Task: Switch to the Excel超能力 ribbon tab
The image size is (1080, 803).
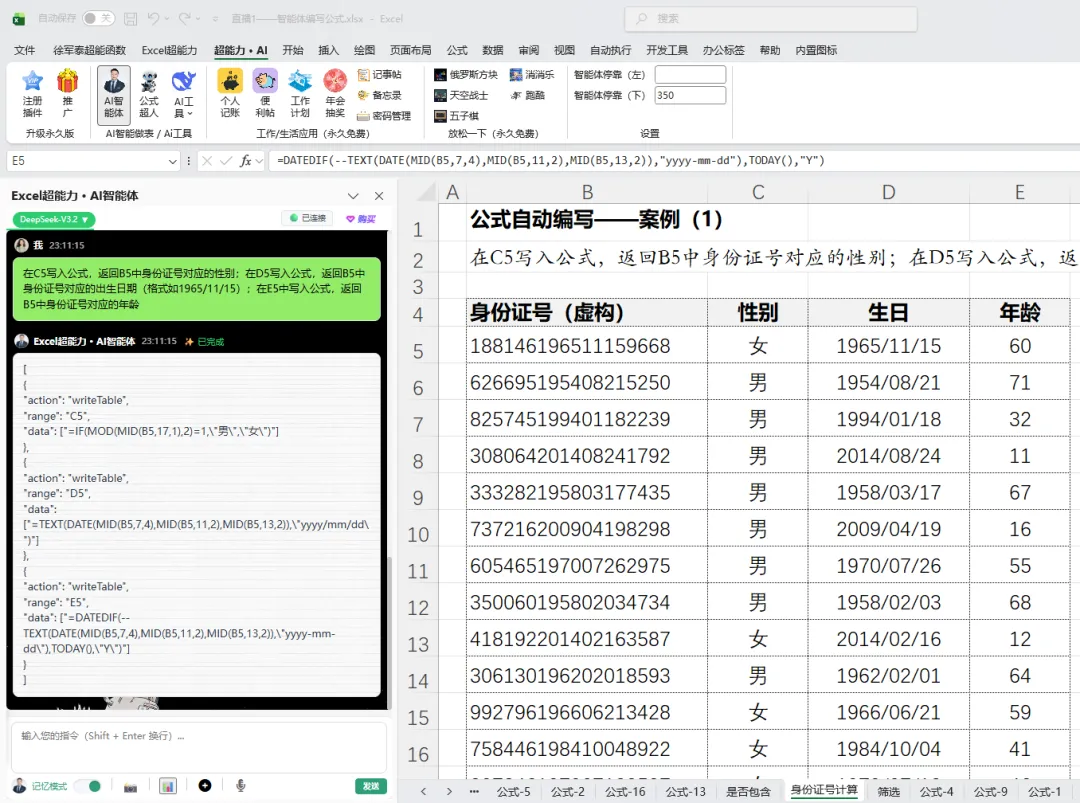Action: click(169, 50)
